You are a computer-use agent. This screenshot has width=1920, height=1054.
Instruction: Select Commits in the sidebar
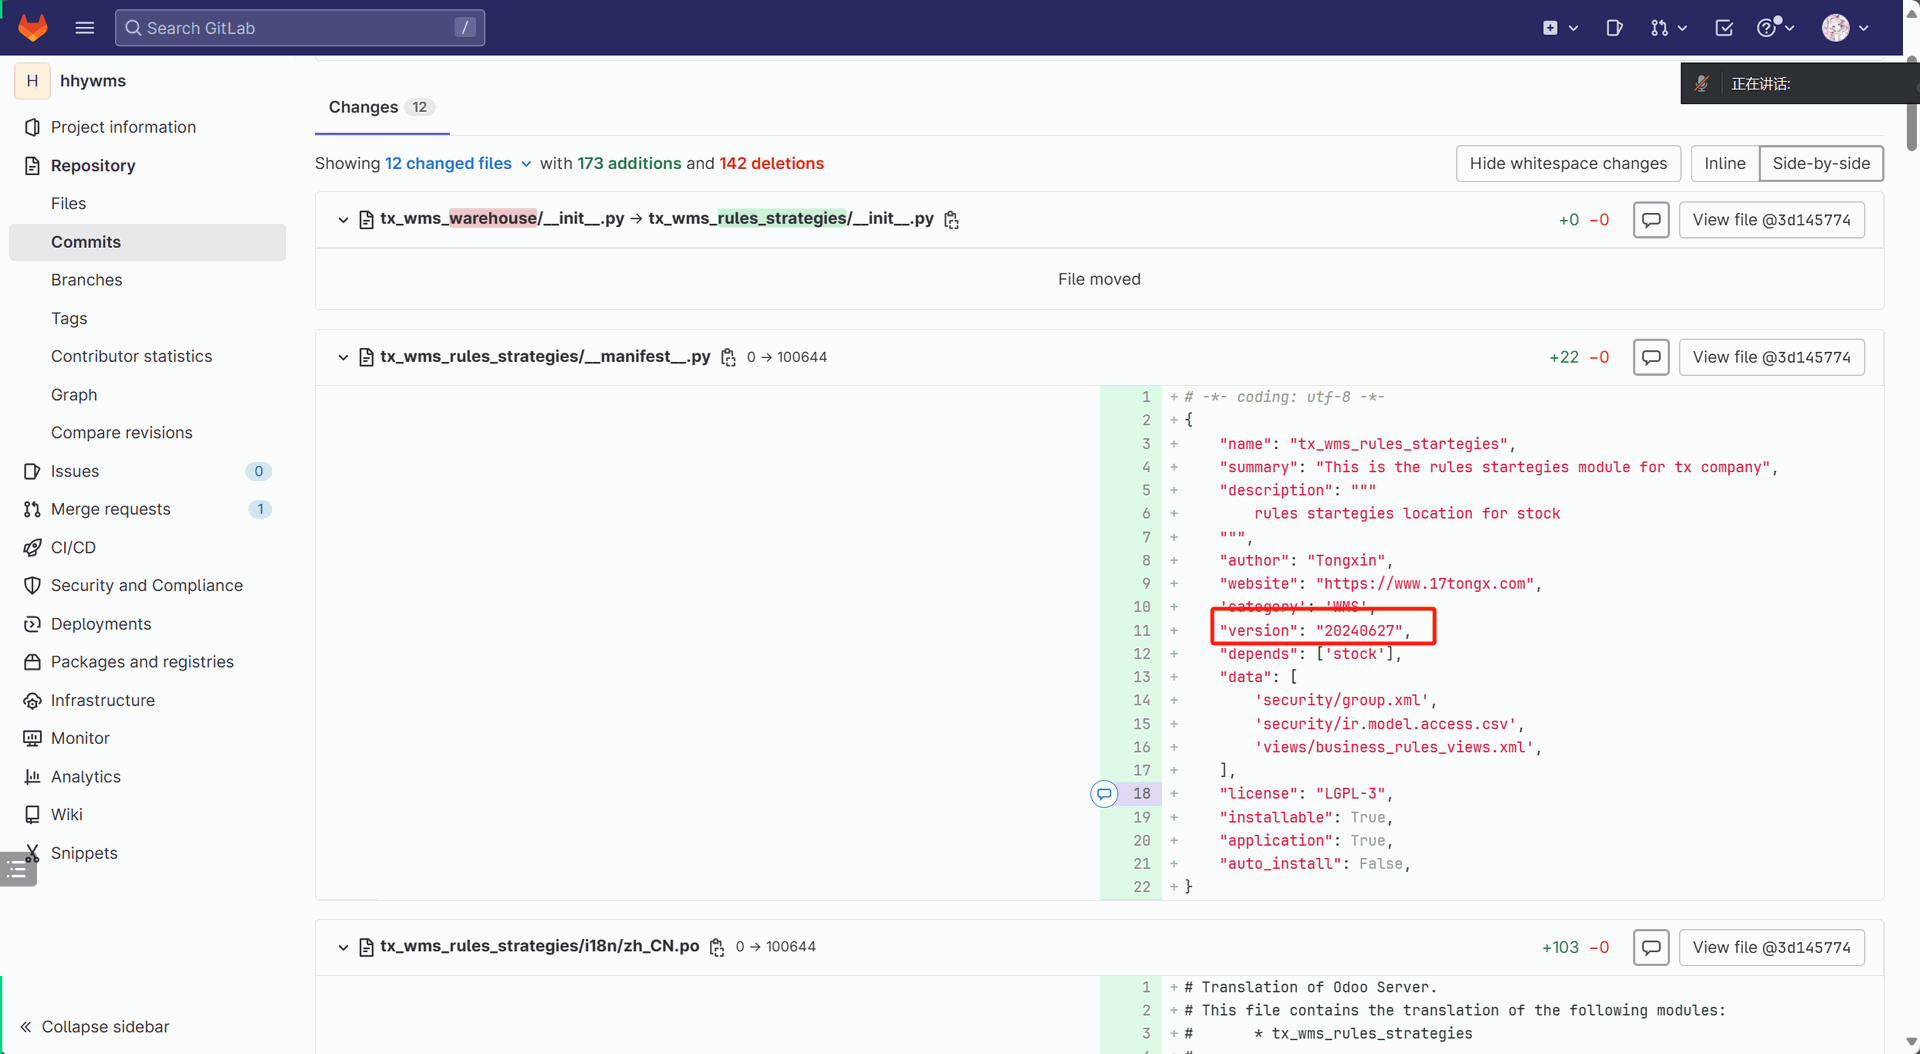coord(147,242)
